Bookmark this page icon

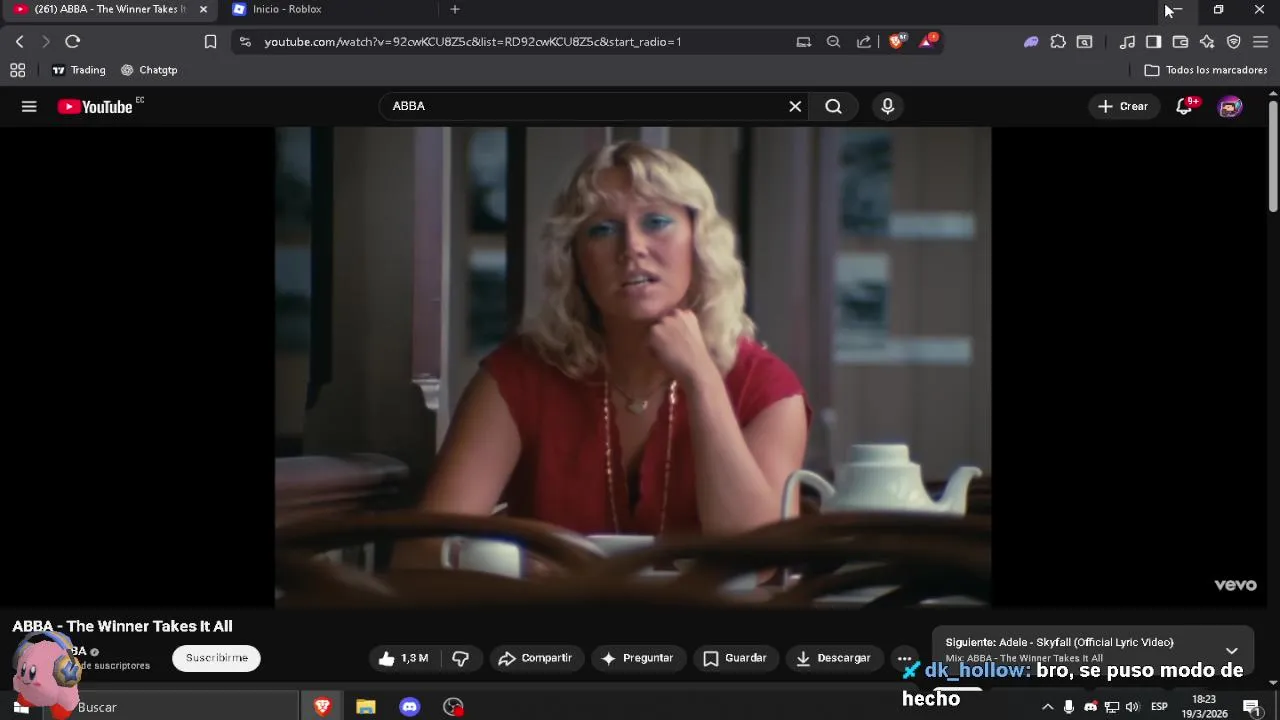pyautogui.click(x=210, y=42)
